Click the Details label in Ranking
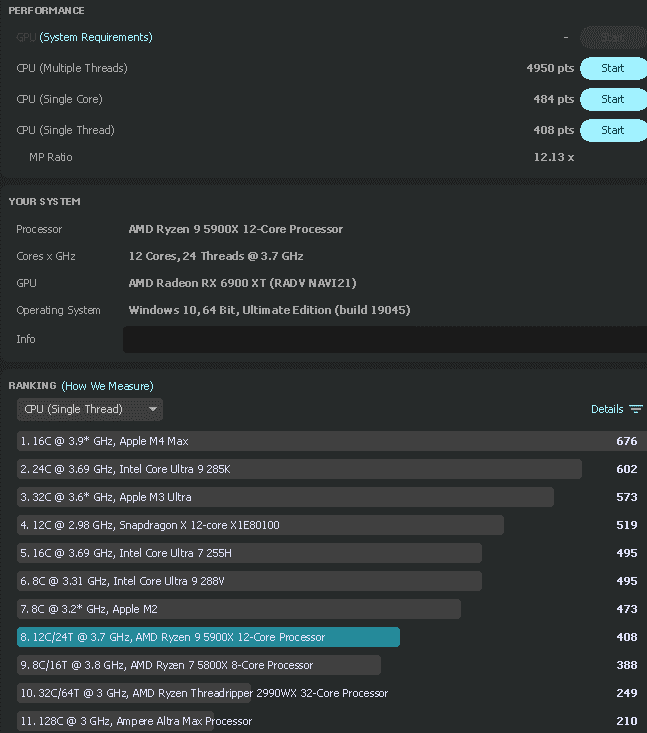Viewport: 647px width, 733px height. click(x=607, y=409)
